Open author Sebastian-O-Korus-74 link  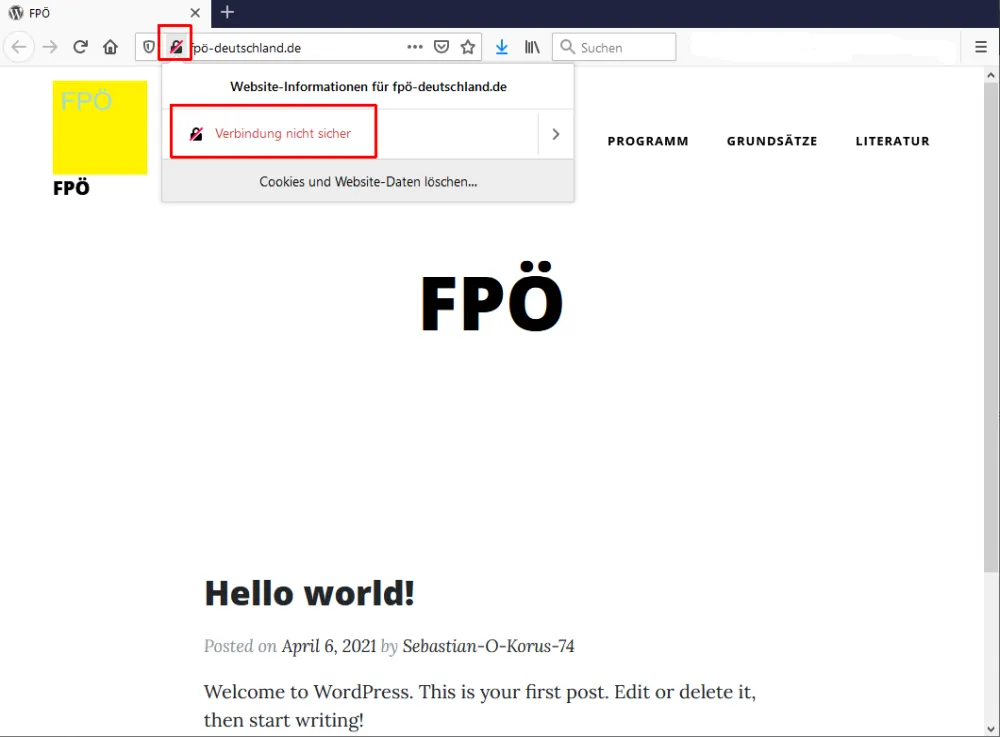(x=488, y=646)
